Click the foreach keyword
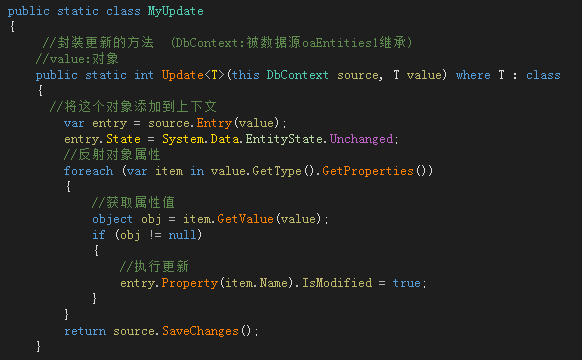 [x=88, y=171]
